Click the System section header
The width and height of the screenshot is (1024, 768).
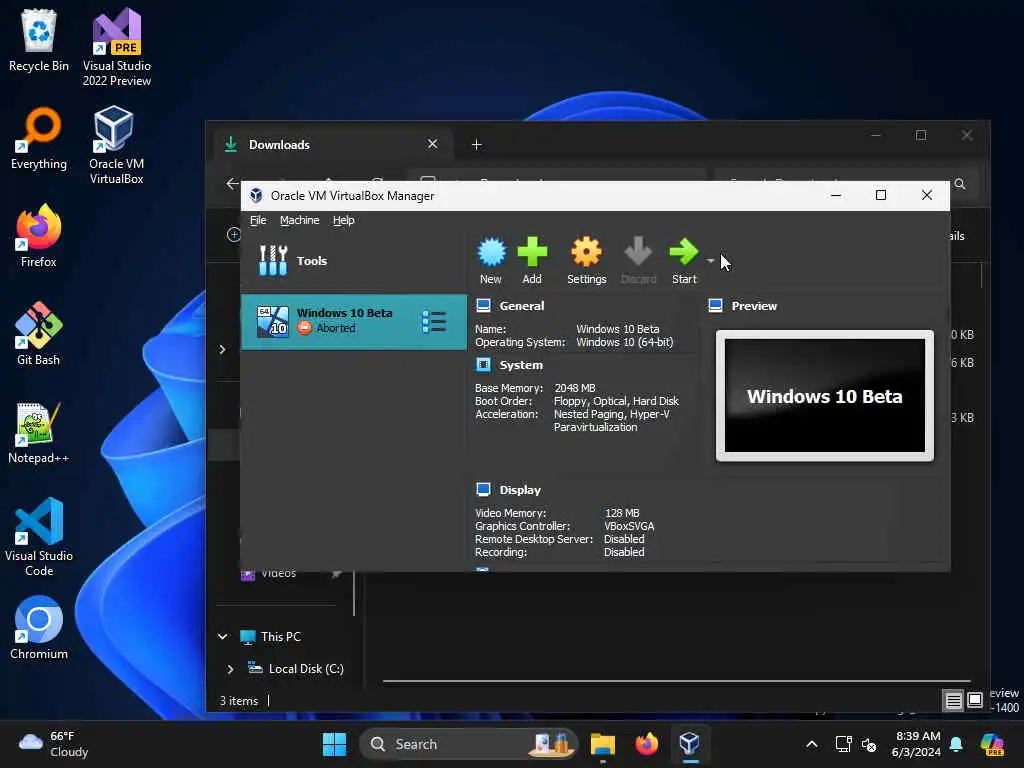pyautogui.click(x=520, y=365)
